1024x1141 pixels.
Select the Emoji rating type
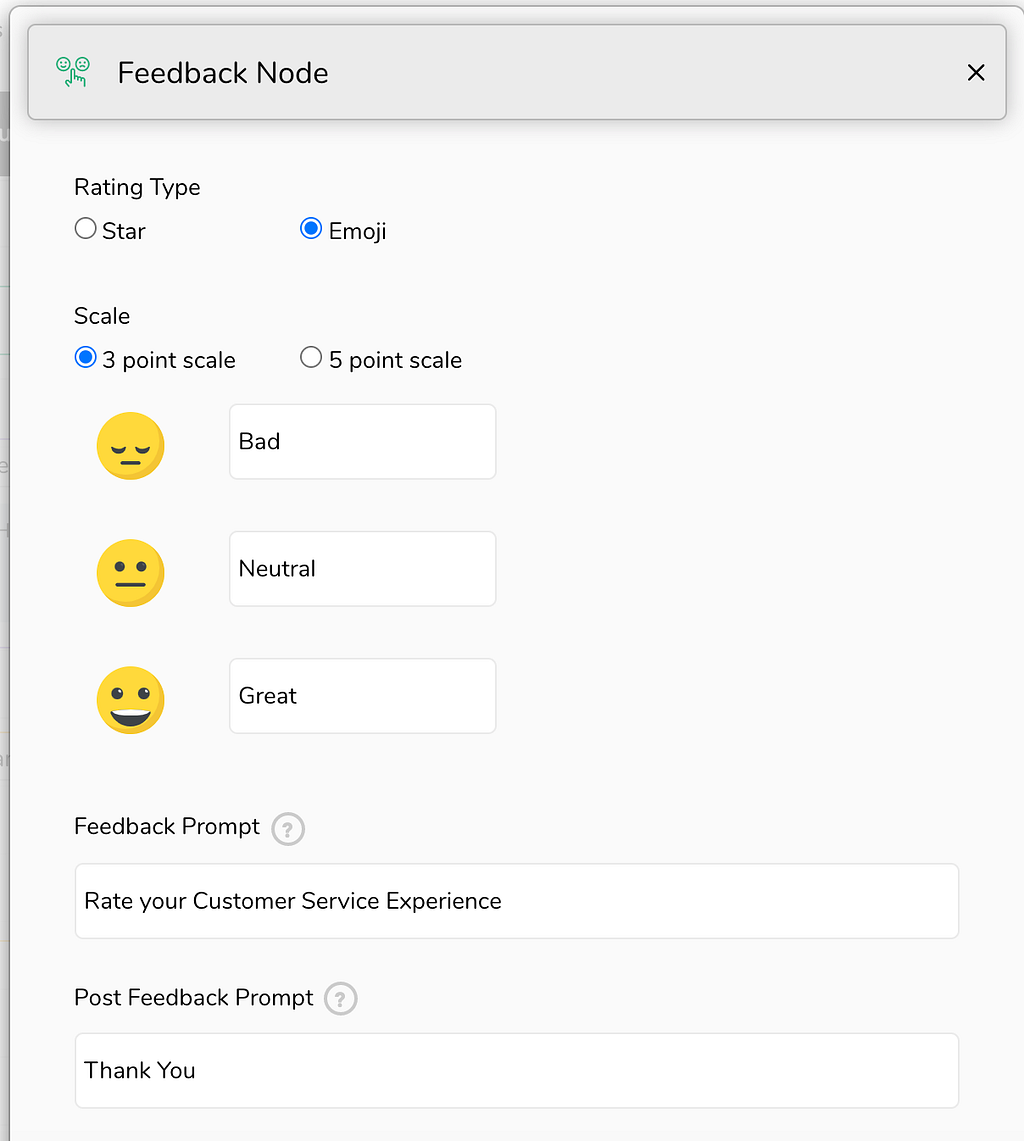(x=311, y=228)
